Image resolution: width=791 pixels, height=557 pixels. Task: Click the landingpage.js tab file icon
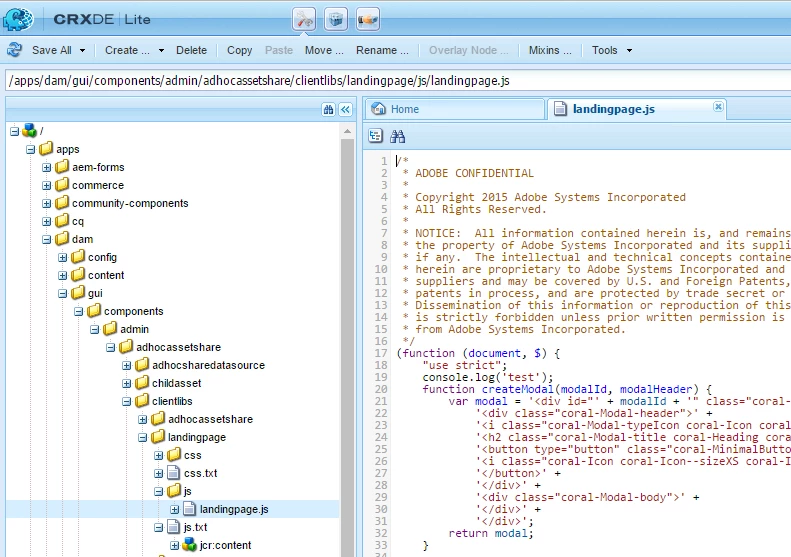point(560,109)
